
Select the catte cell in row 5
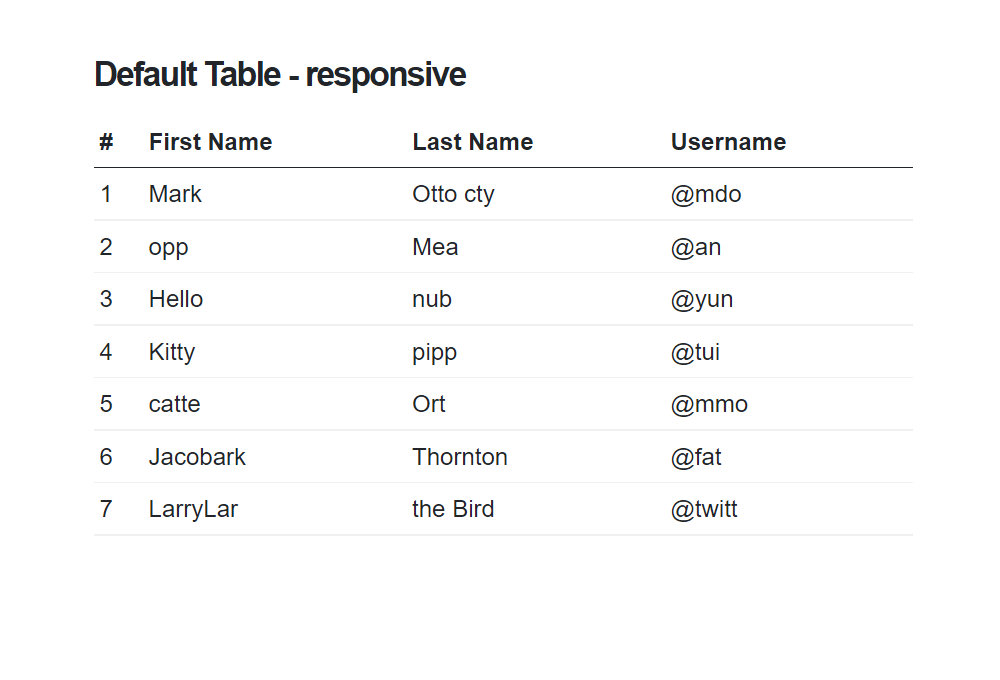[x=175, y=404]
